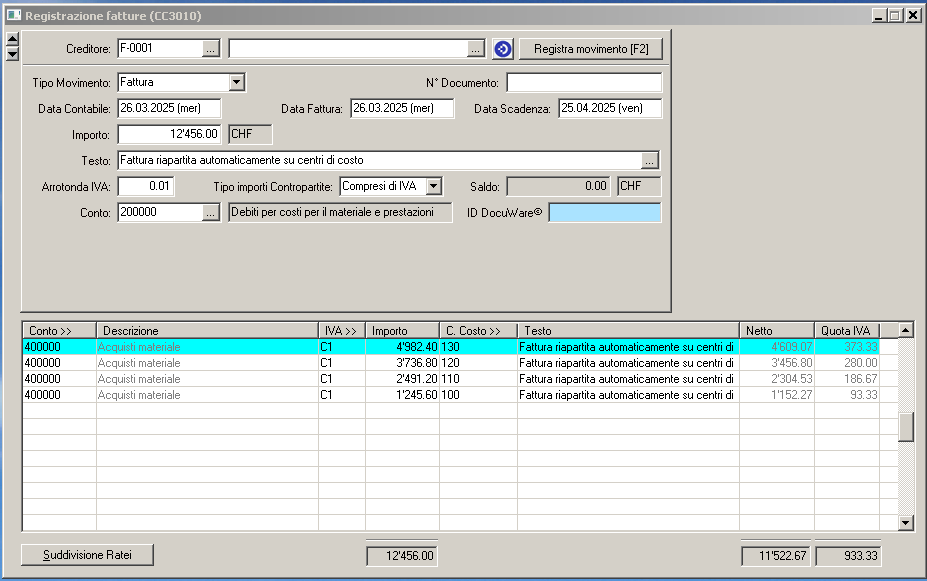Expand Tipo importi Contropartite dropdown
The height and width of the screenshot is (581, 927).
[x=433, y=186]
